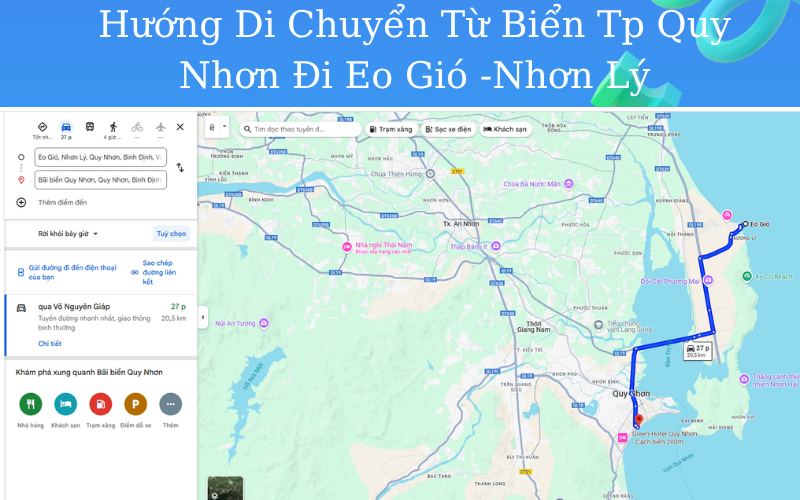Open the Thắng cảnh thiên nhiên Nhơn Hải marker
This screenshot has width=800, height=500.
pos(744,379)
